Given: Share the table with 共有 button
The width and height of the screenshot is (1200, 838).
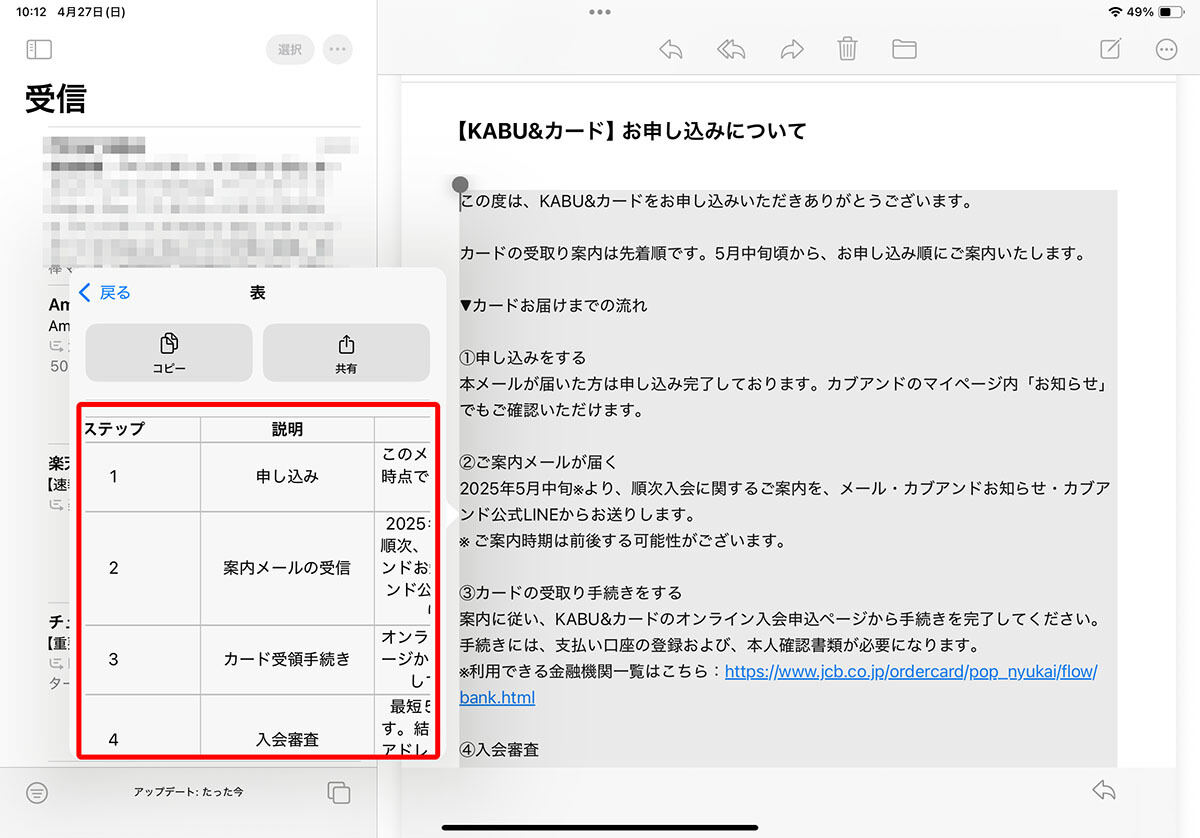Looking at the screenshot, I should pyautogui.click(x=346, y=353).
